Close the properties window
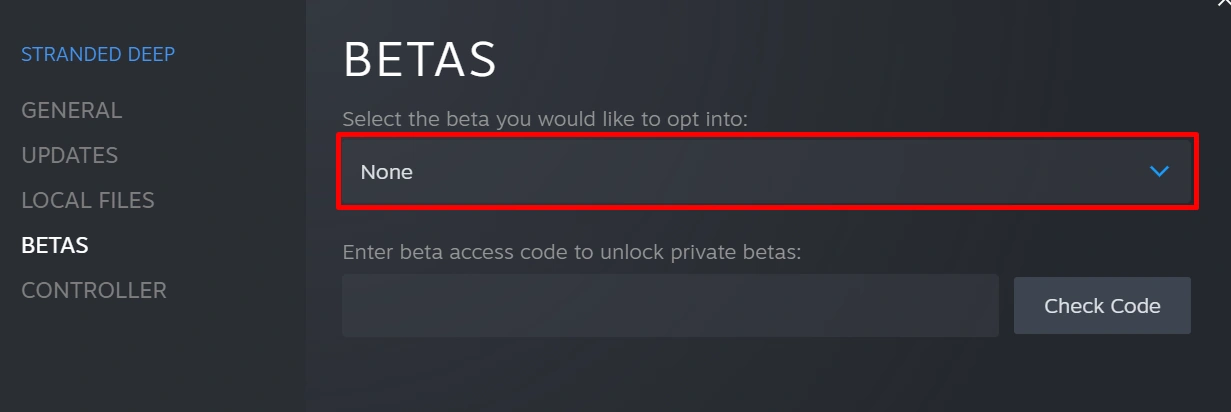 pos(1223,3)
